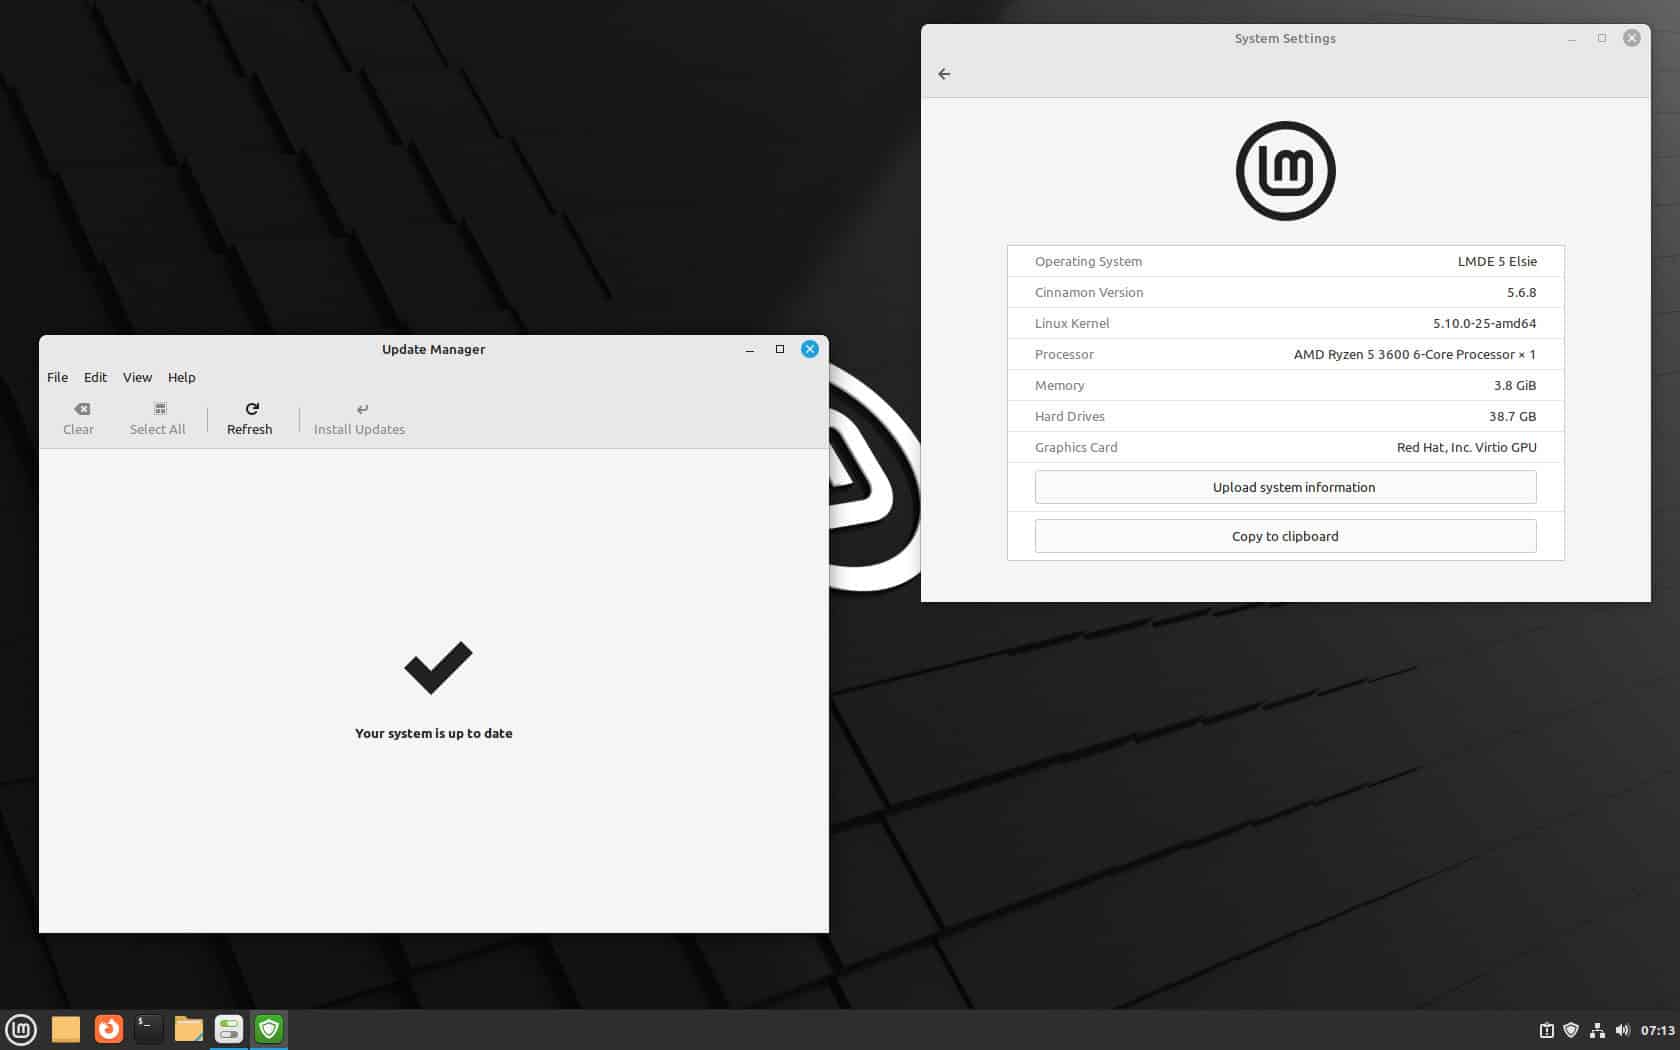The image size is (1680, 1050).
Task: Trigger Install Updates in the toolbar
Action: point(359,417)
